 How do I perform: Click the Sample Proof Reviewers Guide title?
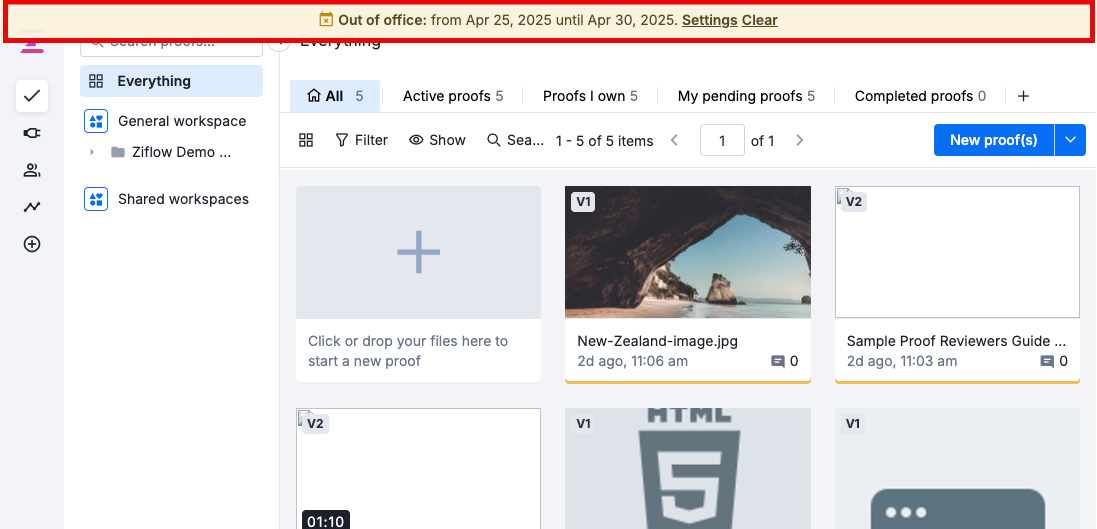tap(956, 341)
